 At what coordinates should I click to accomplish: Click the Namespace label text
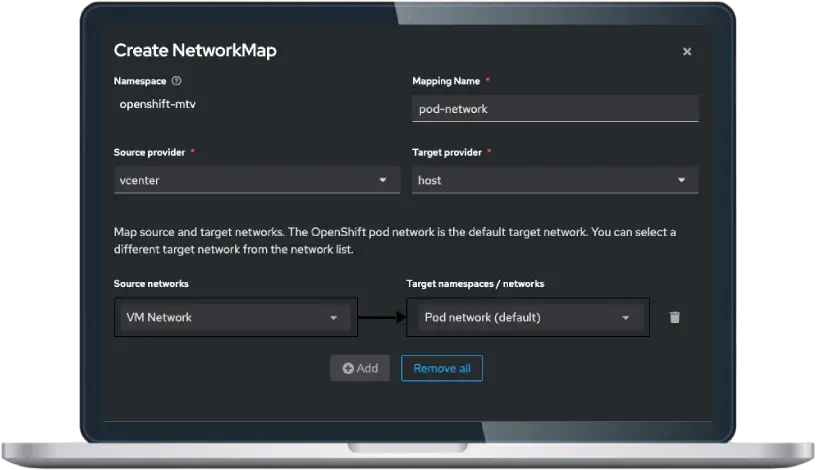(x=140, y=81)
